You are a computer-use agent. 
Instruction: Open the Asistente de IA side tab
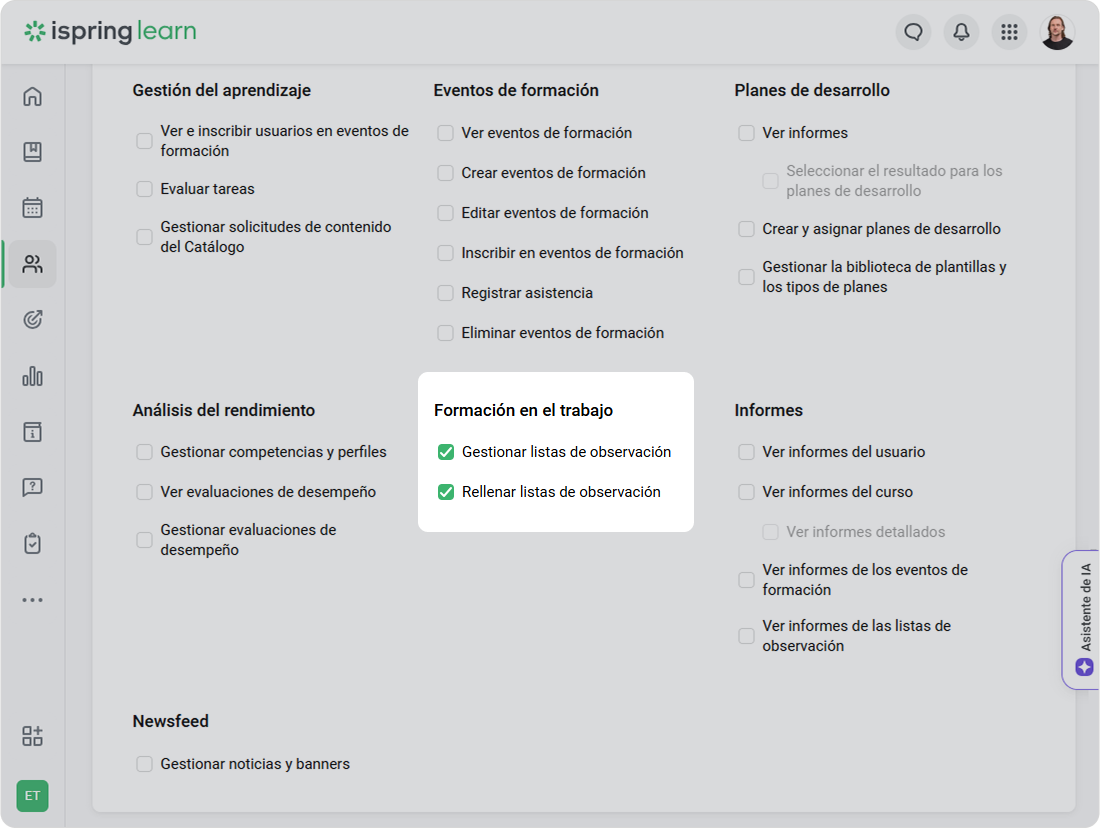(1084, 620)
